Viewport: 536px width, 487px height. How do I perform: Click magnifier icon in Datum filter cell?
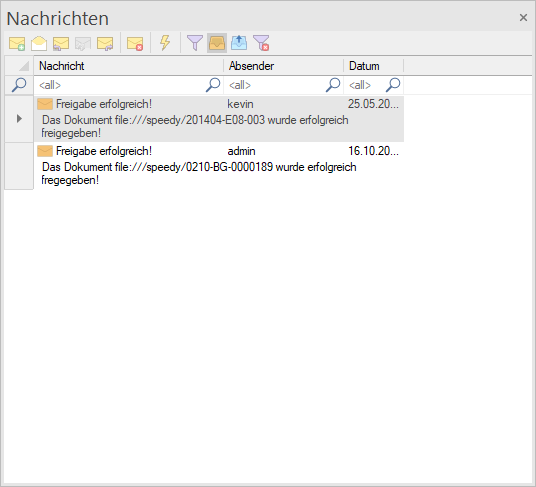click(393, 85)
